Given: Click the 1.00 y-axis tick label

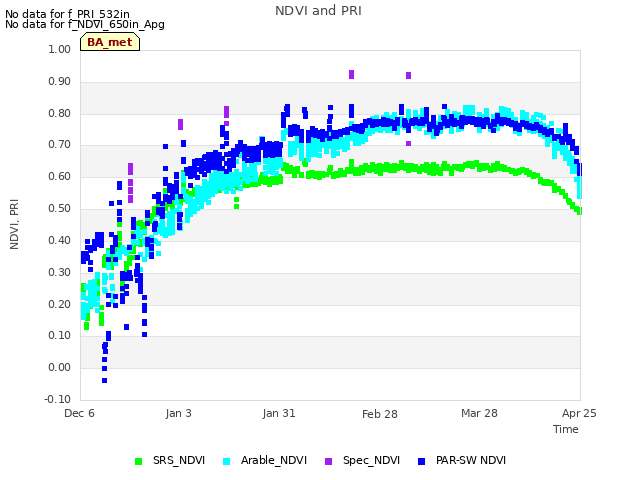Looking at the screenshot, I should click(x=60, y=49).
